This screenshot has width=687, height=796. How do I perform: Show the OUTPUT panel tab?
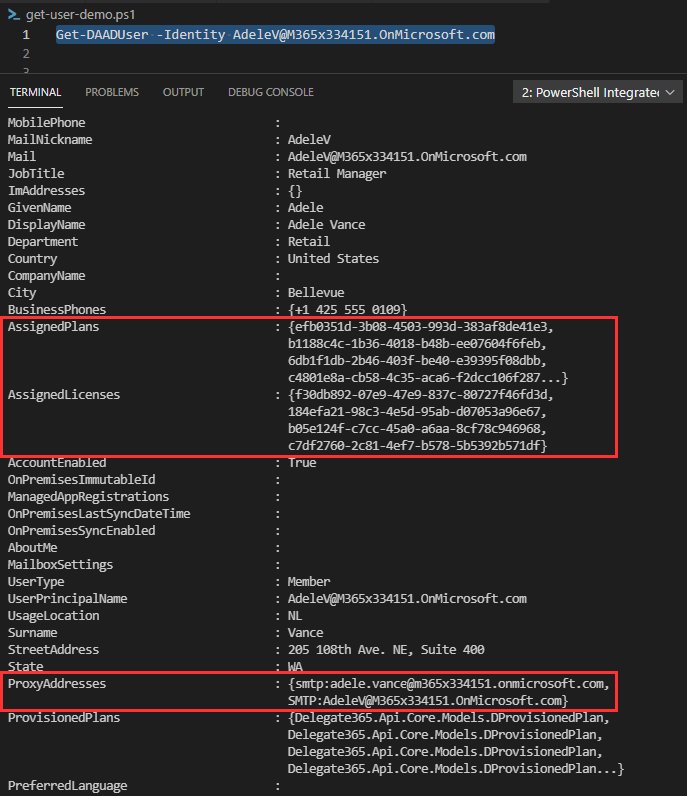tap(183, 92)
